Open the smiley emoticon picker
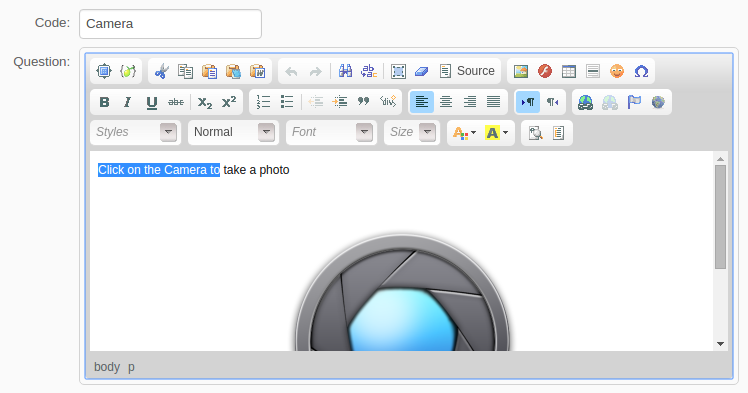The height and width of the screenshot is (393, 748). (617, 71)
